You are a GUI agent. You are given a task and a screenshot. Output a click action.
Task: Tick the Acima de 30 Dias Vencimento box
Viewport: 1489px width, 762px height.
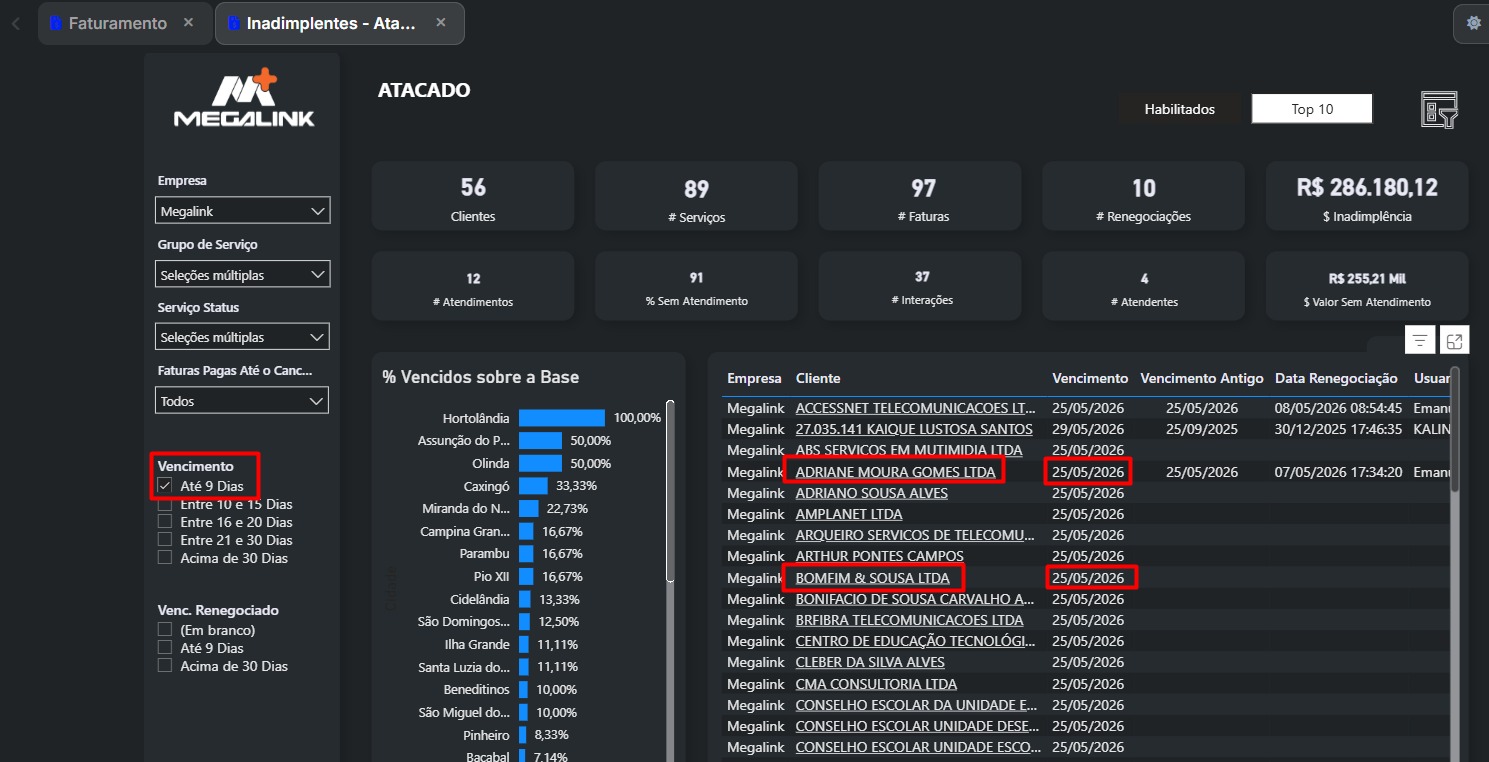(x=165, y=558)
